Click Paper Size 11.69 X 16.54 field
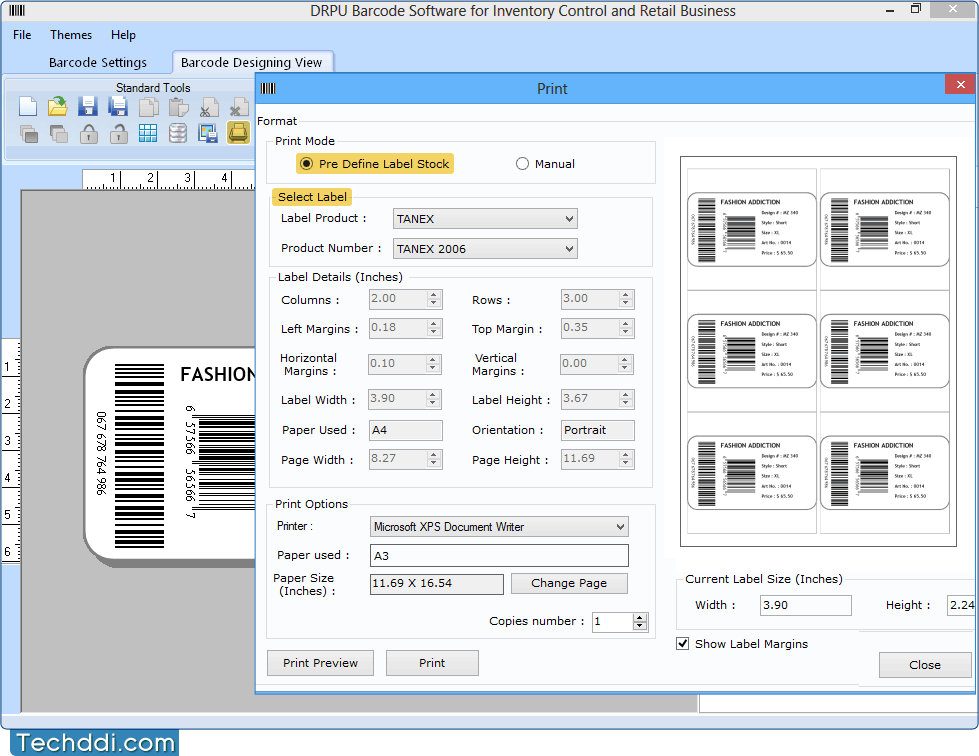Viewport: 979px width, 756px height. [x=436, y=584]
